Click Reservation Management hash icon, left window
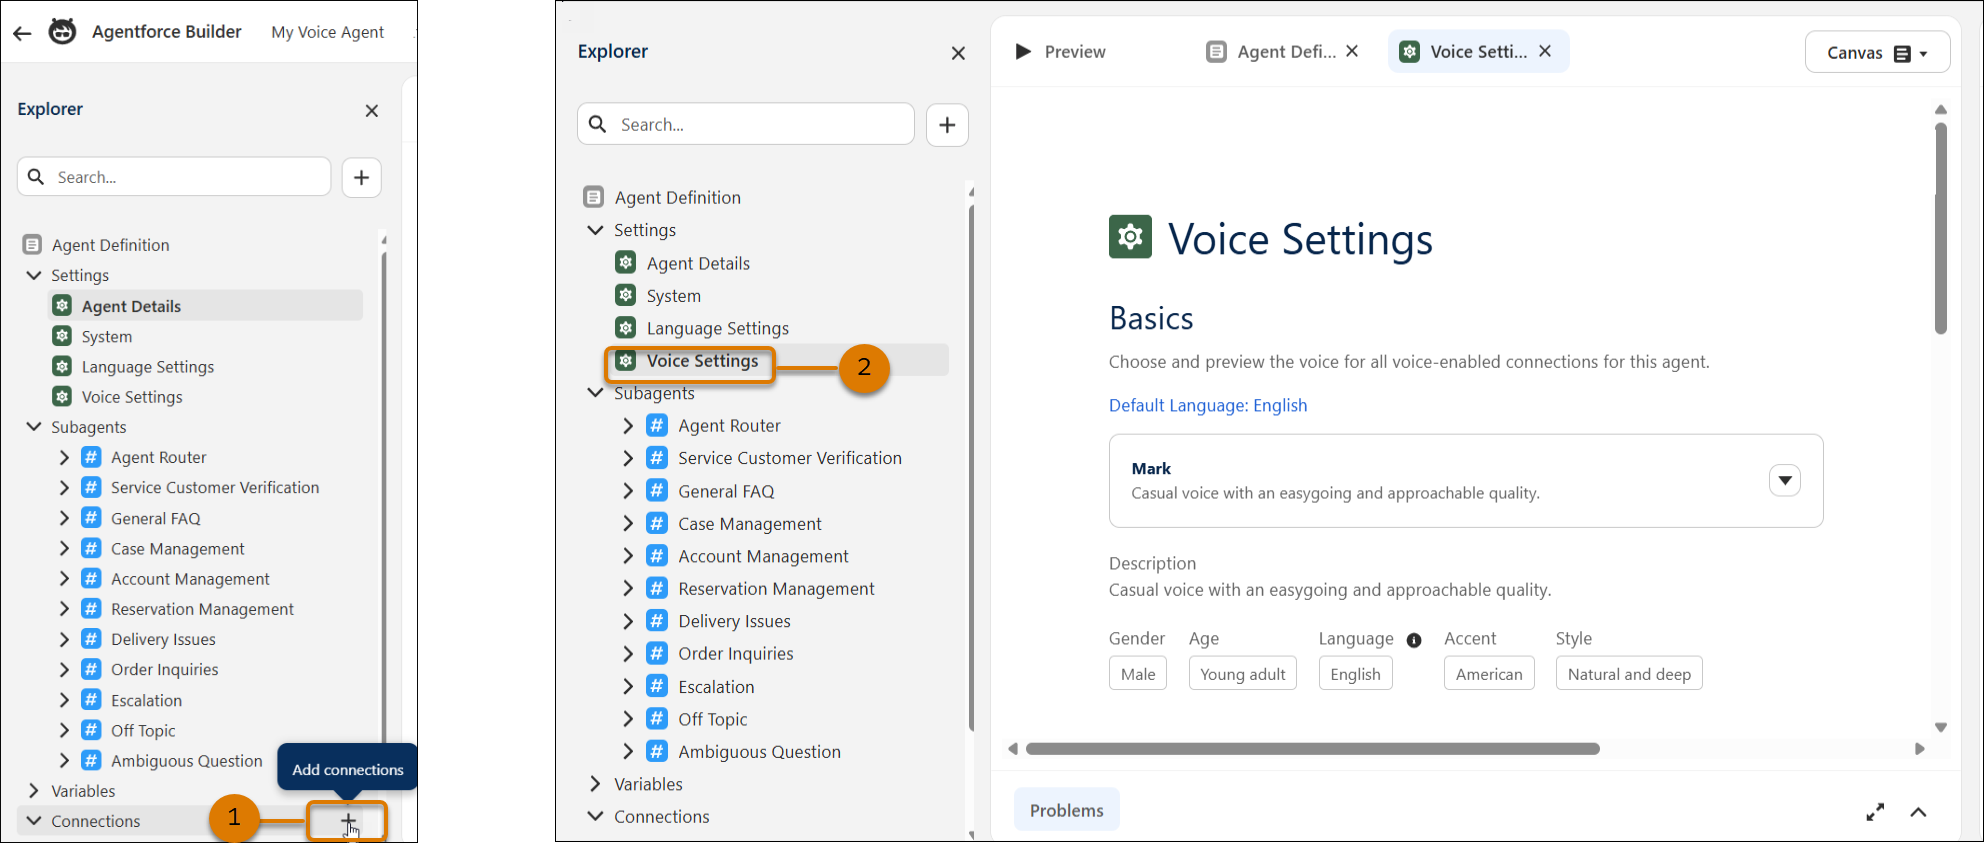Viewport: 1984px width, 843px height. tap(91, 608)
